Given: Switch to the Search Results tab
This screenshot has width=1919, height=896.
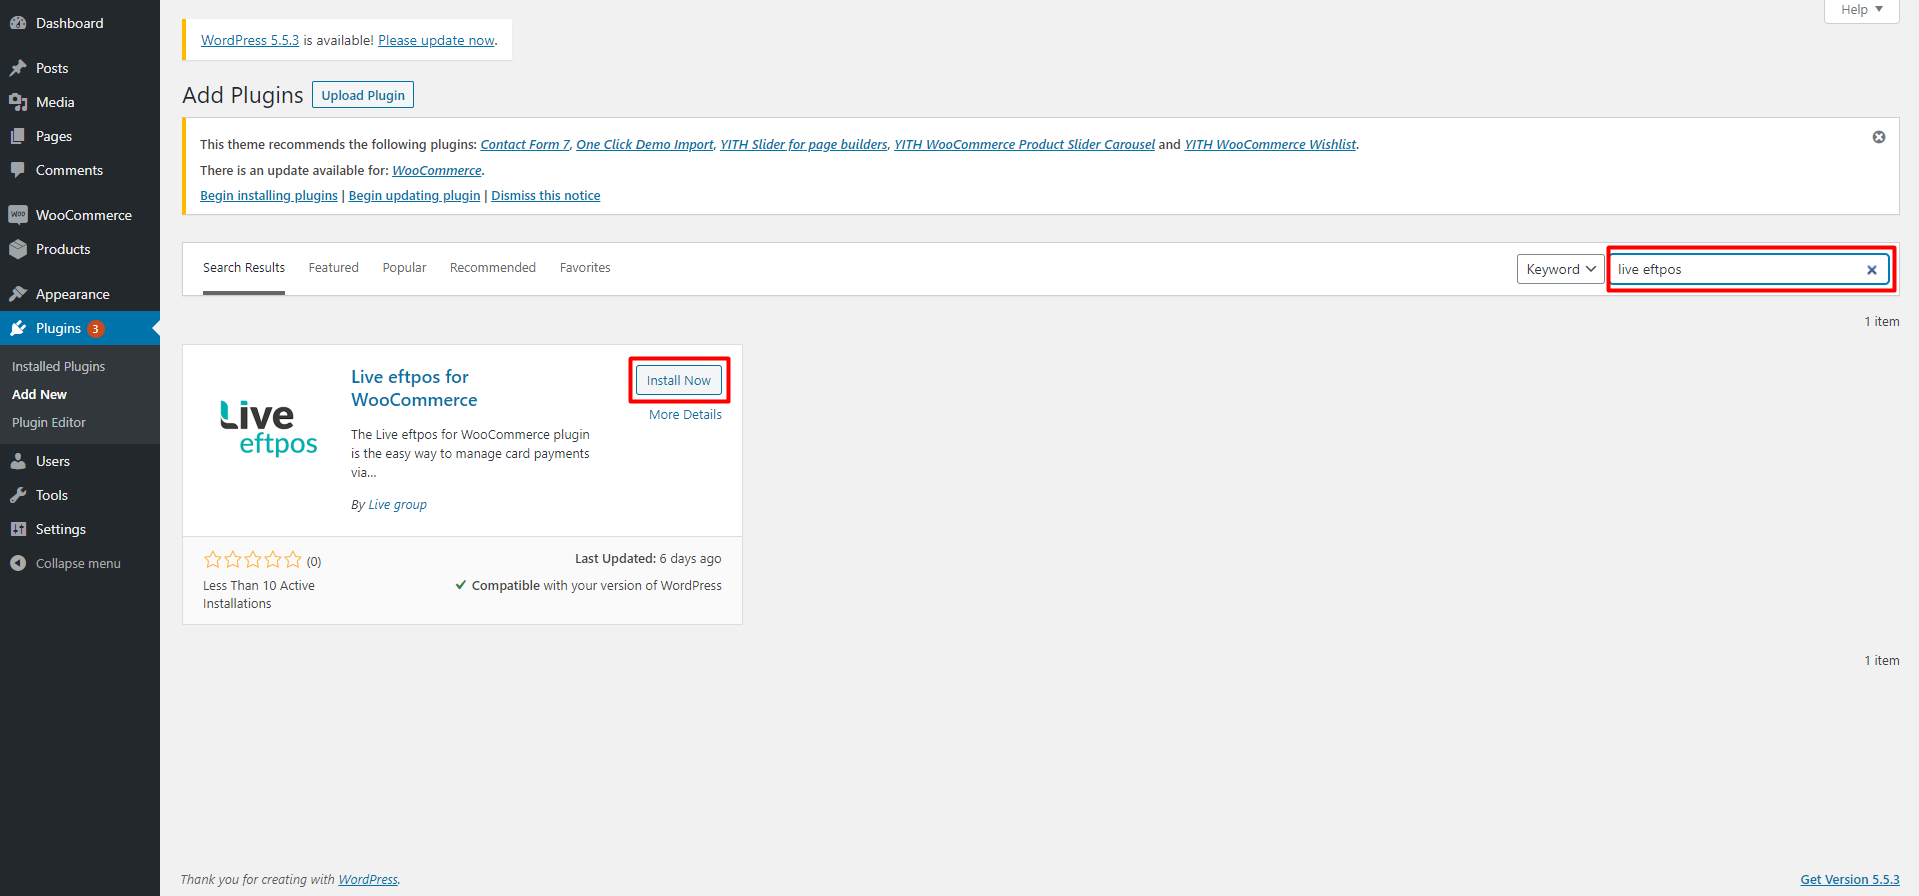Looking at the screenshot, I should coord(244,268).
